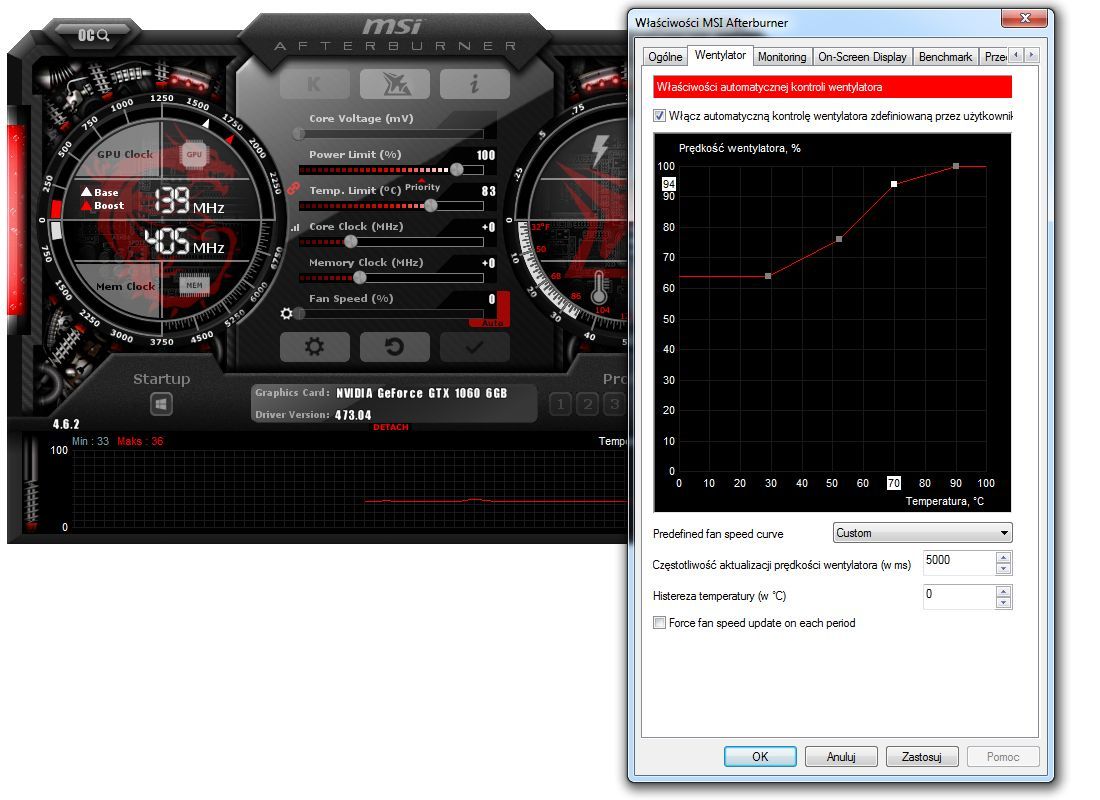This screenshot has width=1100, height=800.
Task: Click the Core Voltage slider handle
Action: click(x=299, y=133)
